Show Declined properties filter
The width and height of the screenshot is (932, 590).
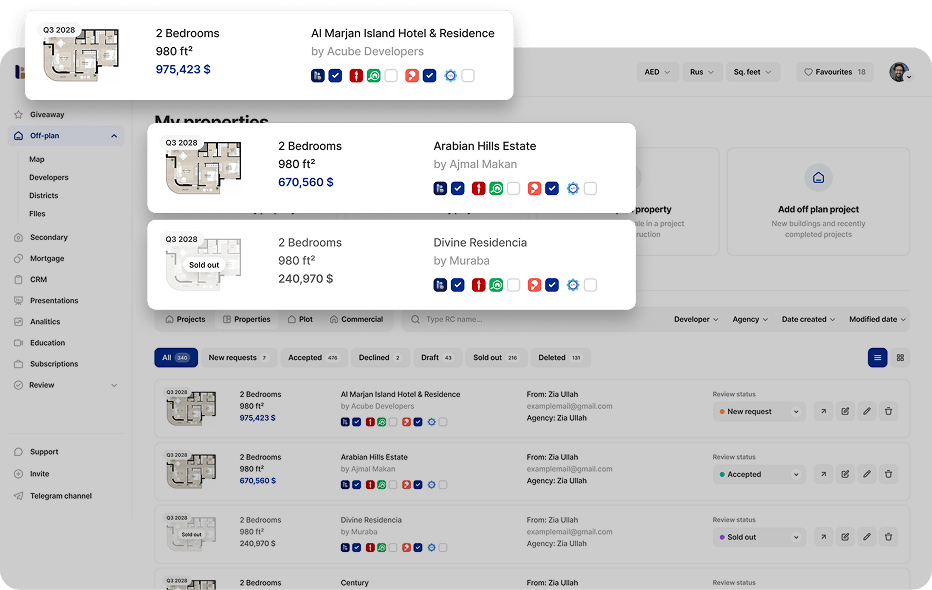tap(380, 358)
